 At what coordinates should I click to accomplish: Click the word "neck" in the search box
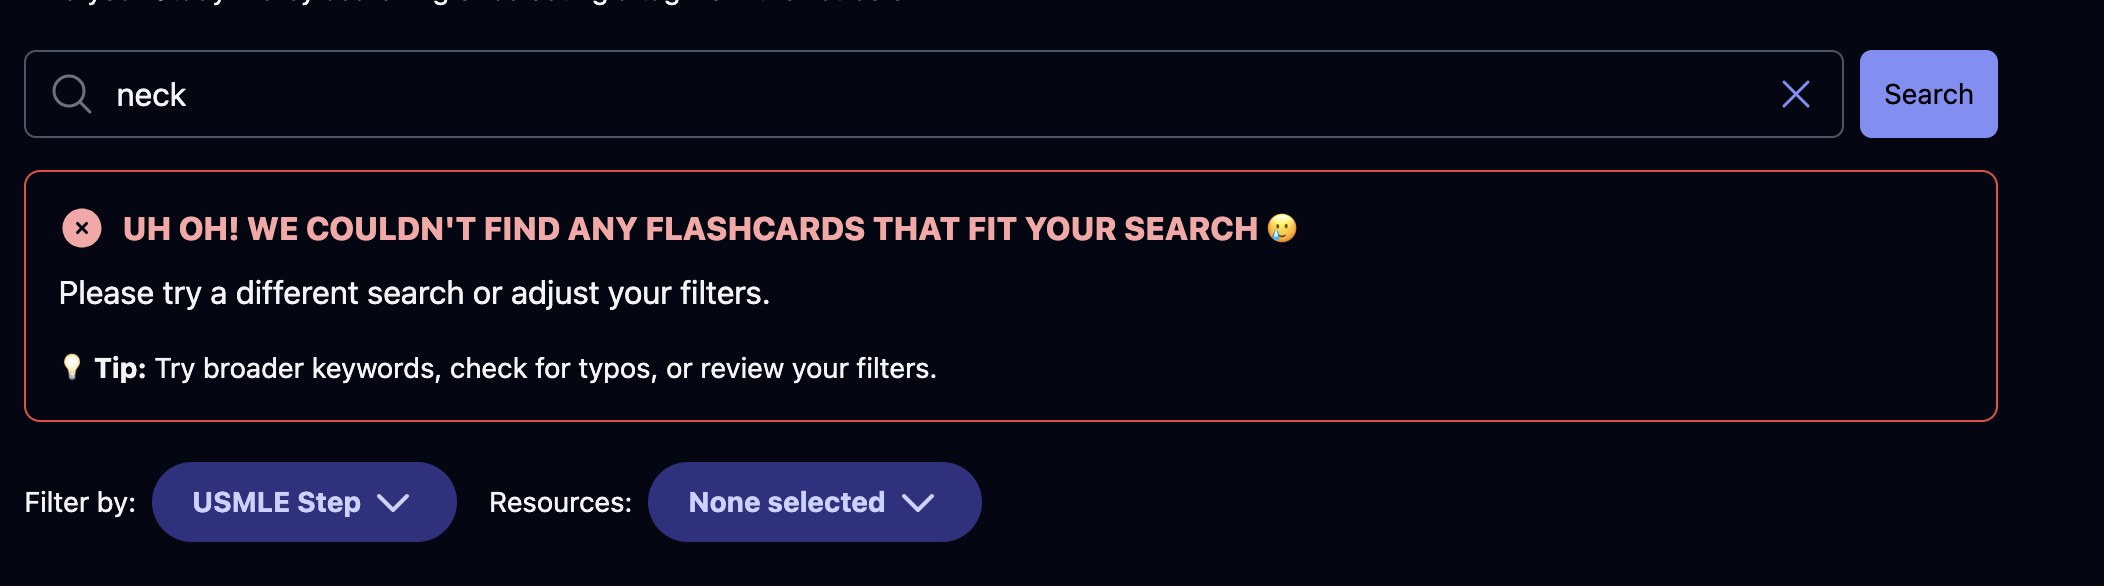[151, 95]
